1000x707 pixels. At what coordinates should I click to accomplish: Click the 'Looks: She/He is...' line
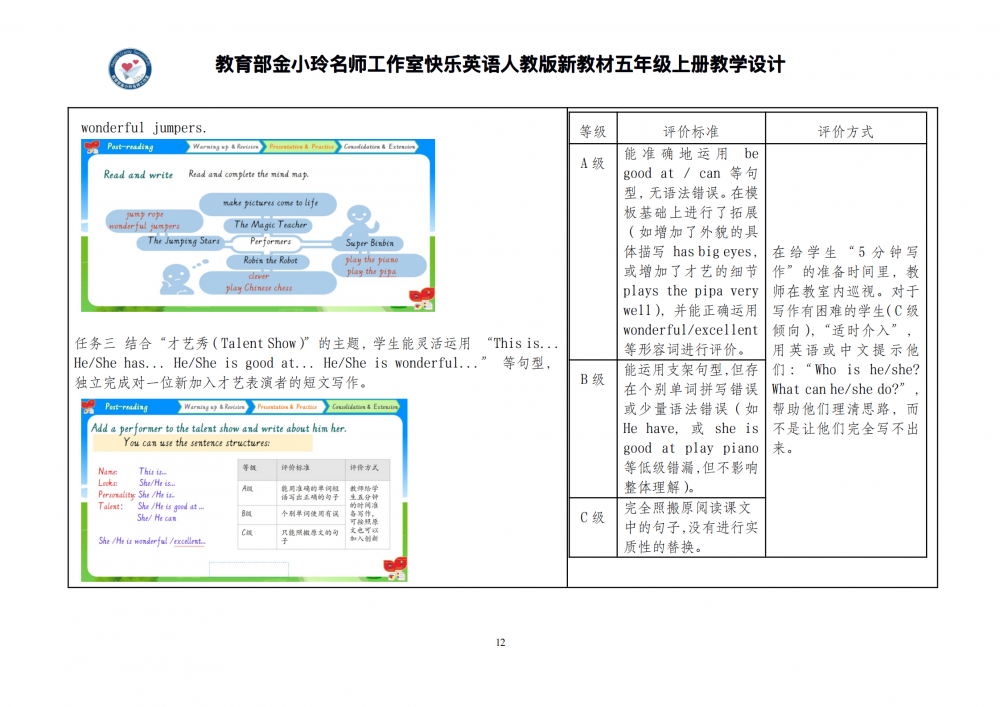pyautogui.click(x=136, y=483)
